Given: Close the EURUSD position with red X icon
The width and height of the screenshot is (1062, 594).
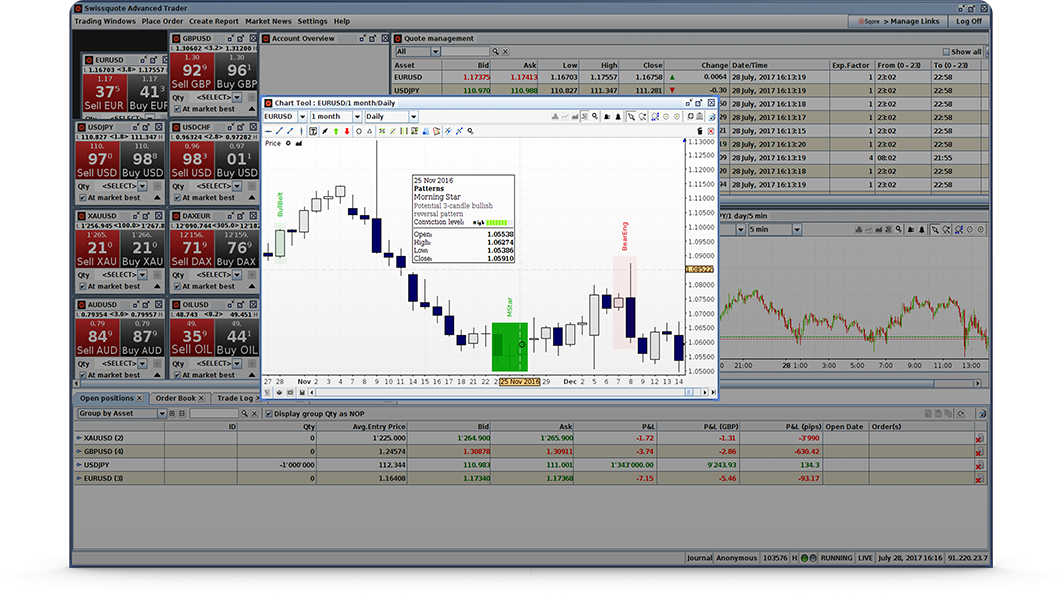Looking at the screenshot, I should click(979, 479).
